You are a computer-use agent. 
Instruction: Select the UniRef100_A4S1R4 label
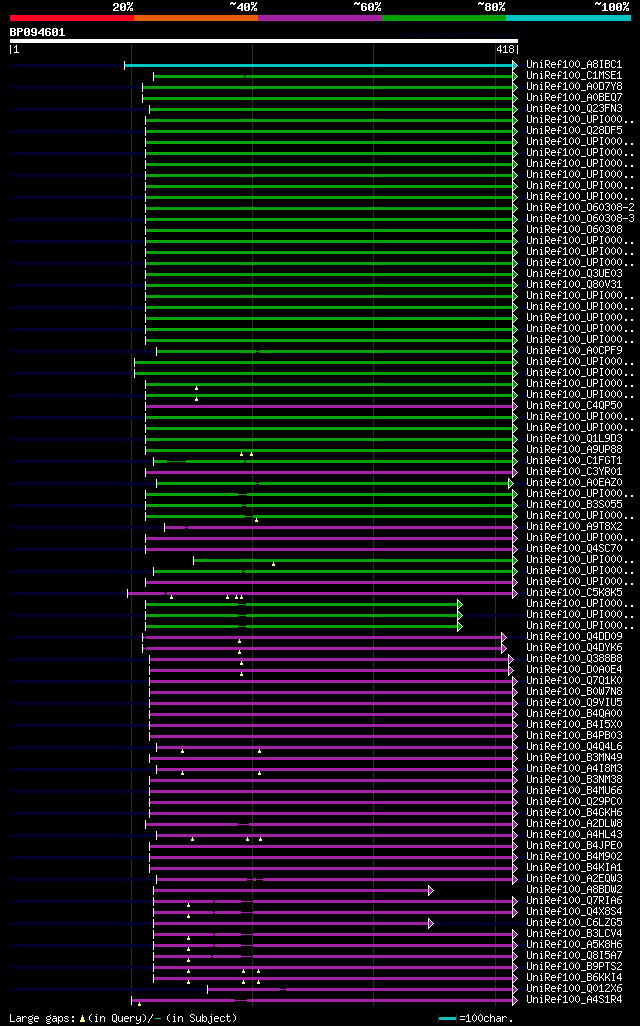coord(574,999)
